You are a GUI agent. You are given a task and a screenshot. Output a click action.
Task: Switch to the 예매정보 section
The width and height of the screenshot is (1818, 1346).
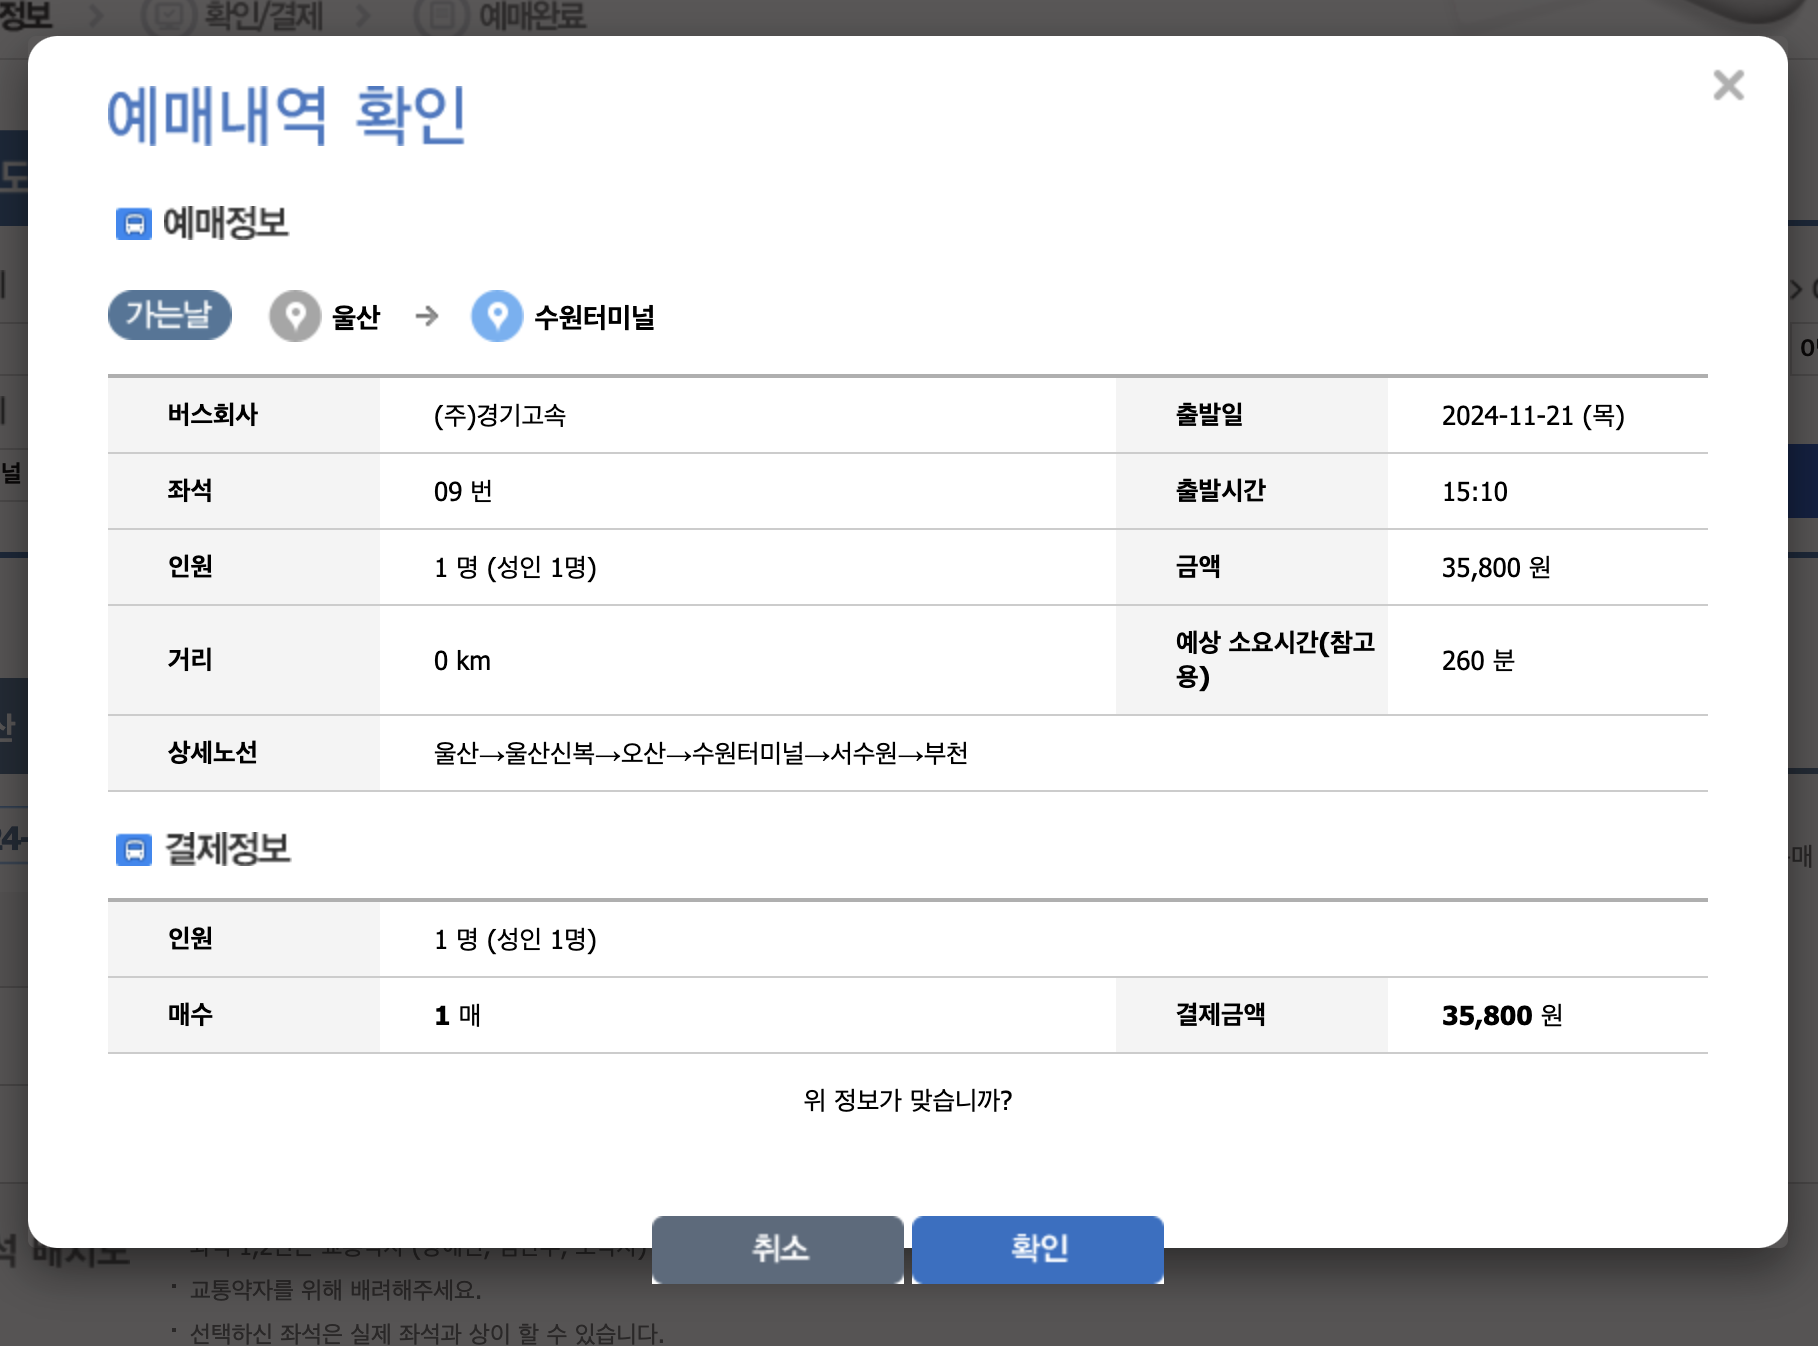tap(222, 224)
